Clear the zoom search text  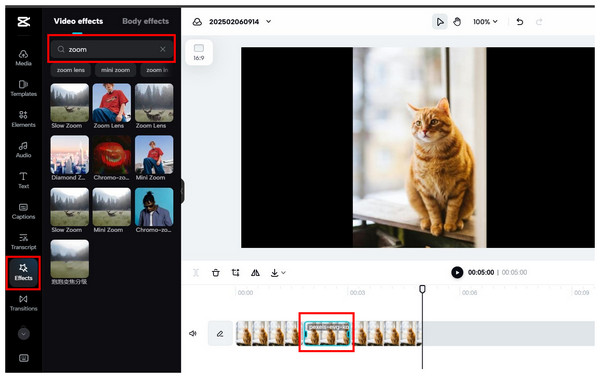coord(163,49)
